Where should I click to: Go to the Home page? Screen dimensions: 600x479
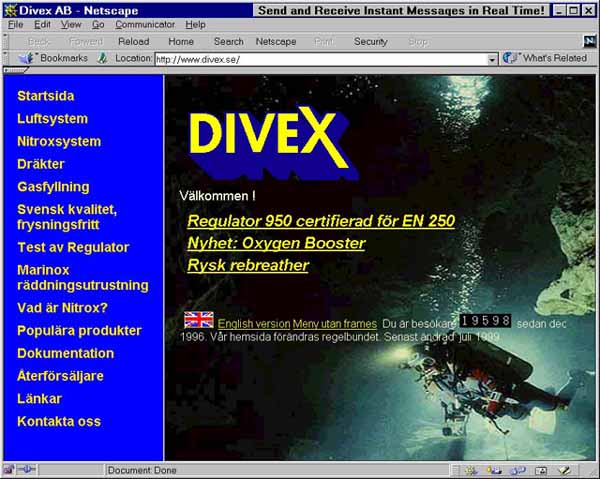click(x=181, y=42)
